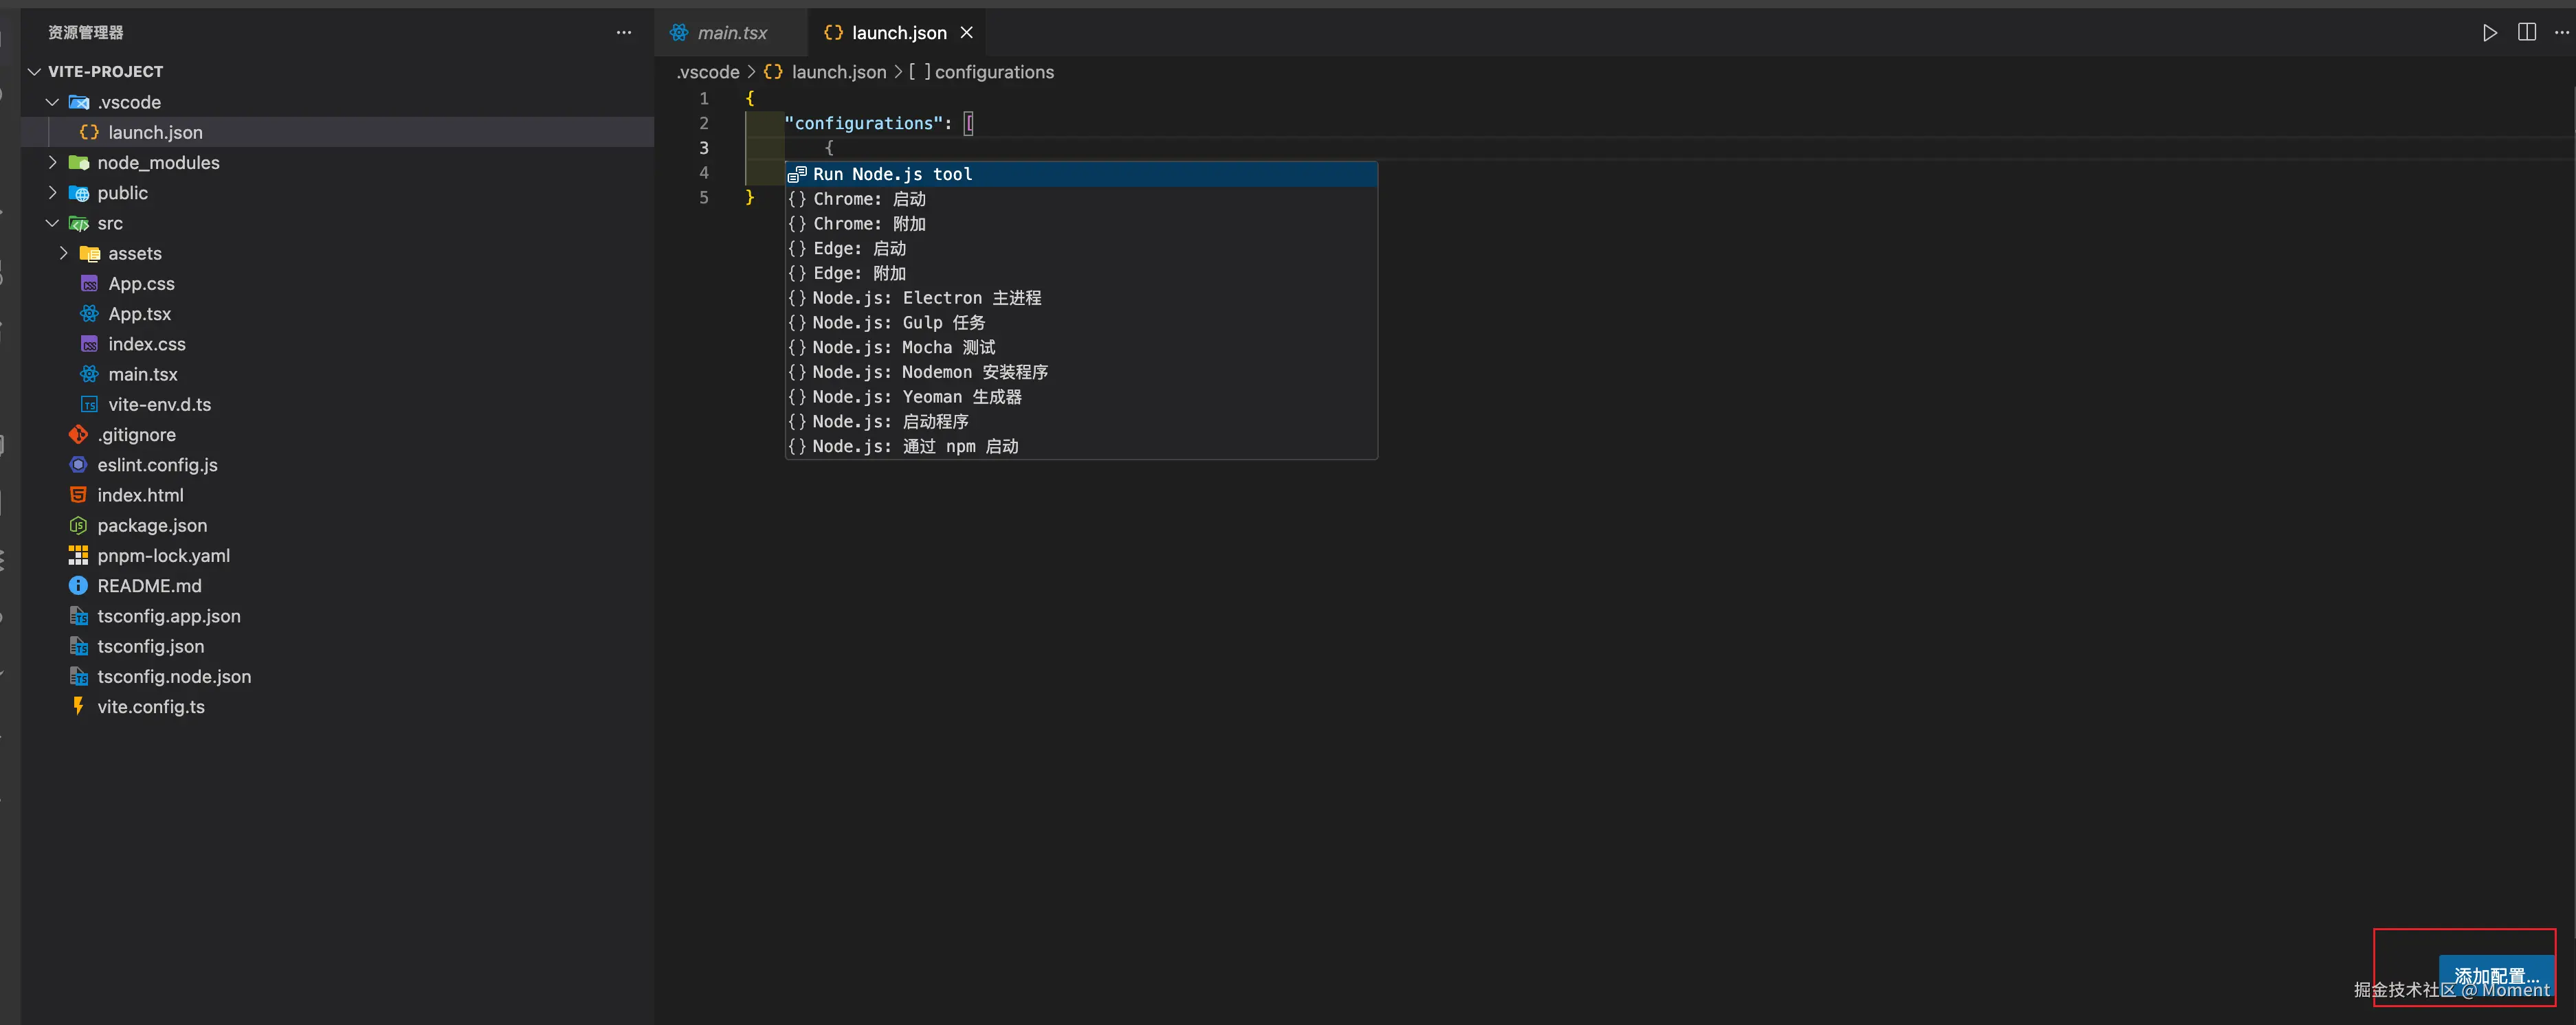Choose 'Chrome: 启动' from suggestion list

tap(869, 199)
